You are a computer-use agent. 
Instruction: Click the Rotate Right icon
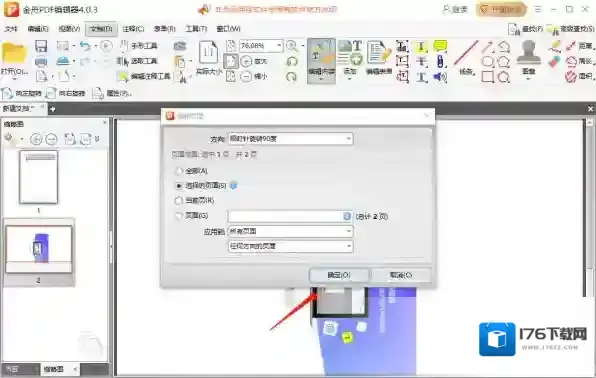[65, 93]
